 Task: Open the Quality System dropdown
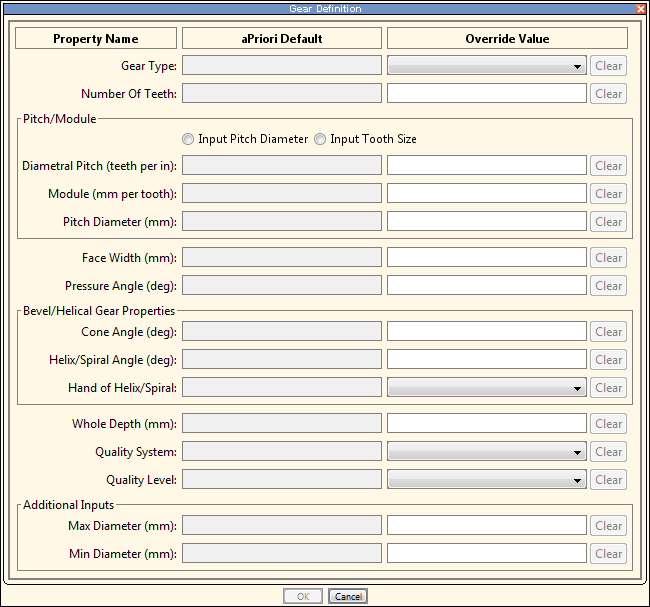pyautogui.click(x=486, y=452)
